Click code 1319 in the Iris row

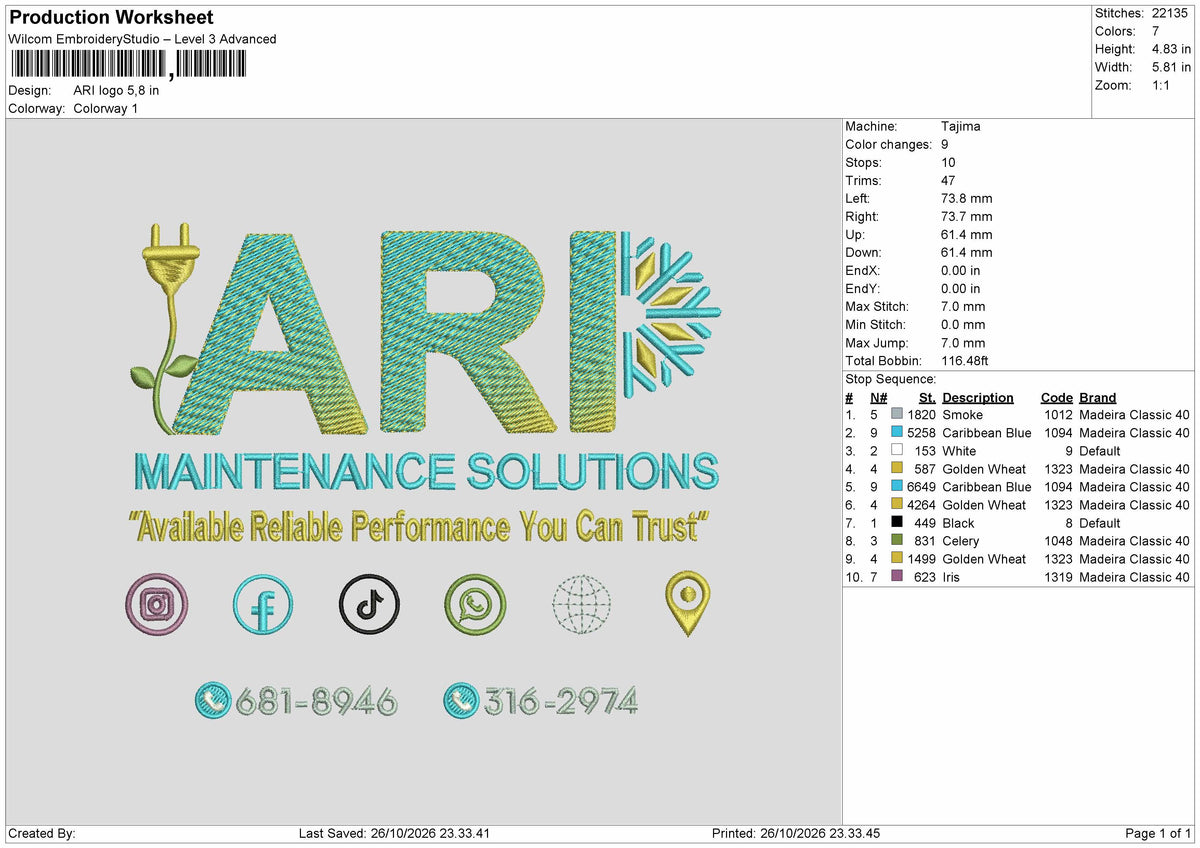pos(1059,577)
